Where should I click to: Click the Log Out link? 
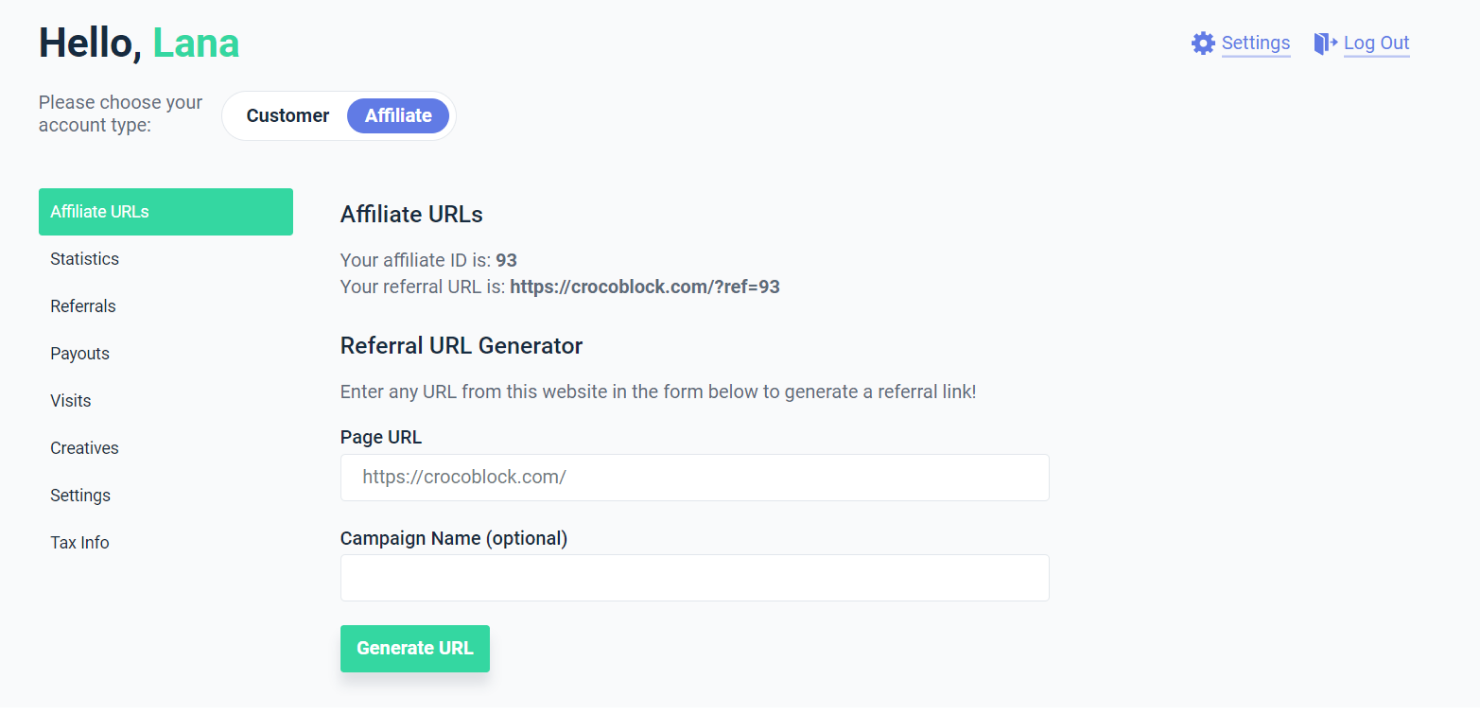(1376, 43)
